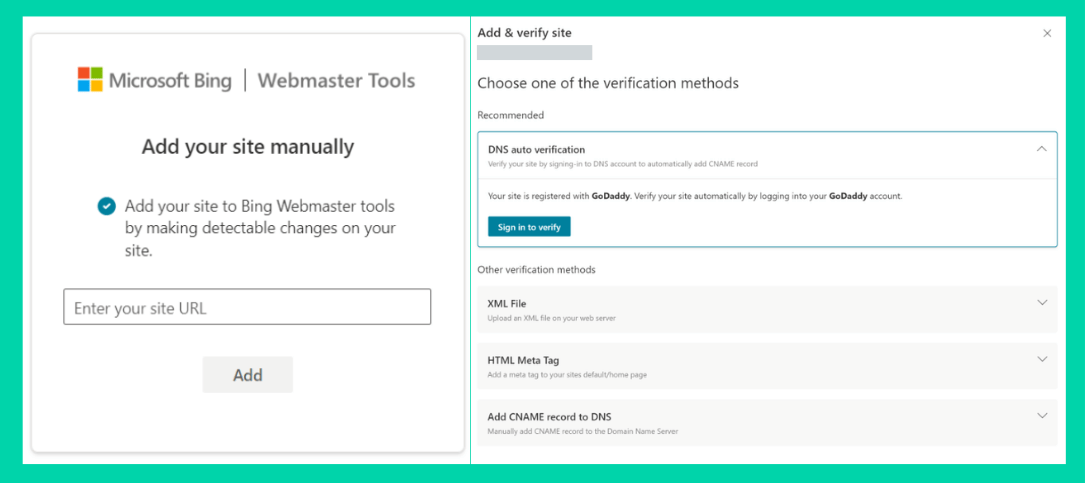This screenshot has width=1085, height=484.
Task: Click Upload an XML file description text
Action: pos(551,319)
